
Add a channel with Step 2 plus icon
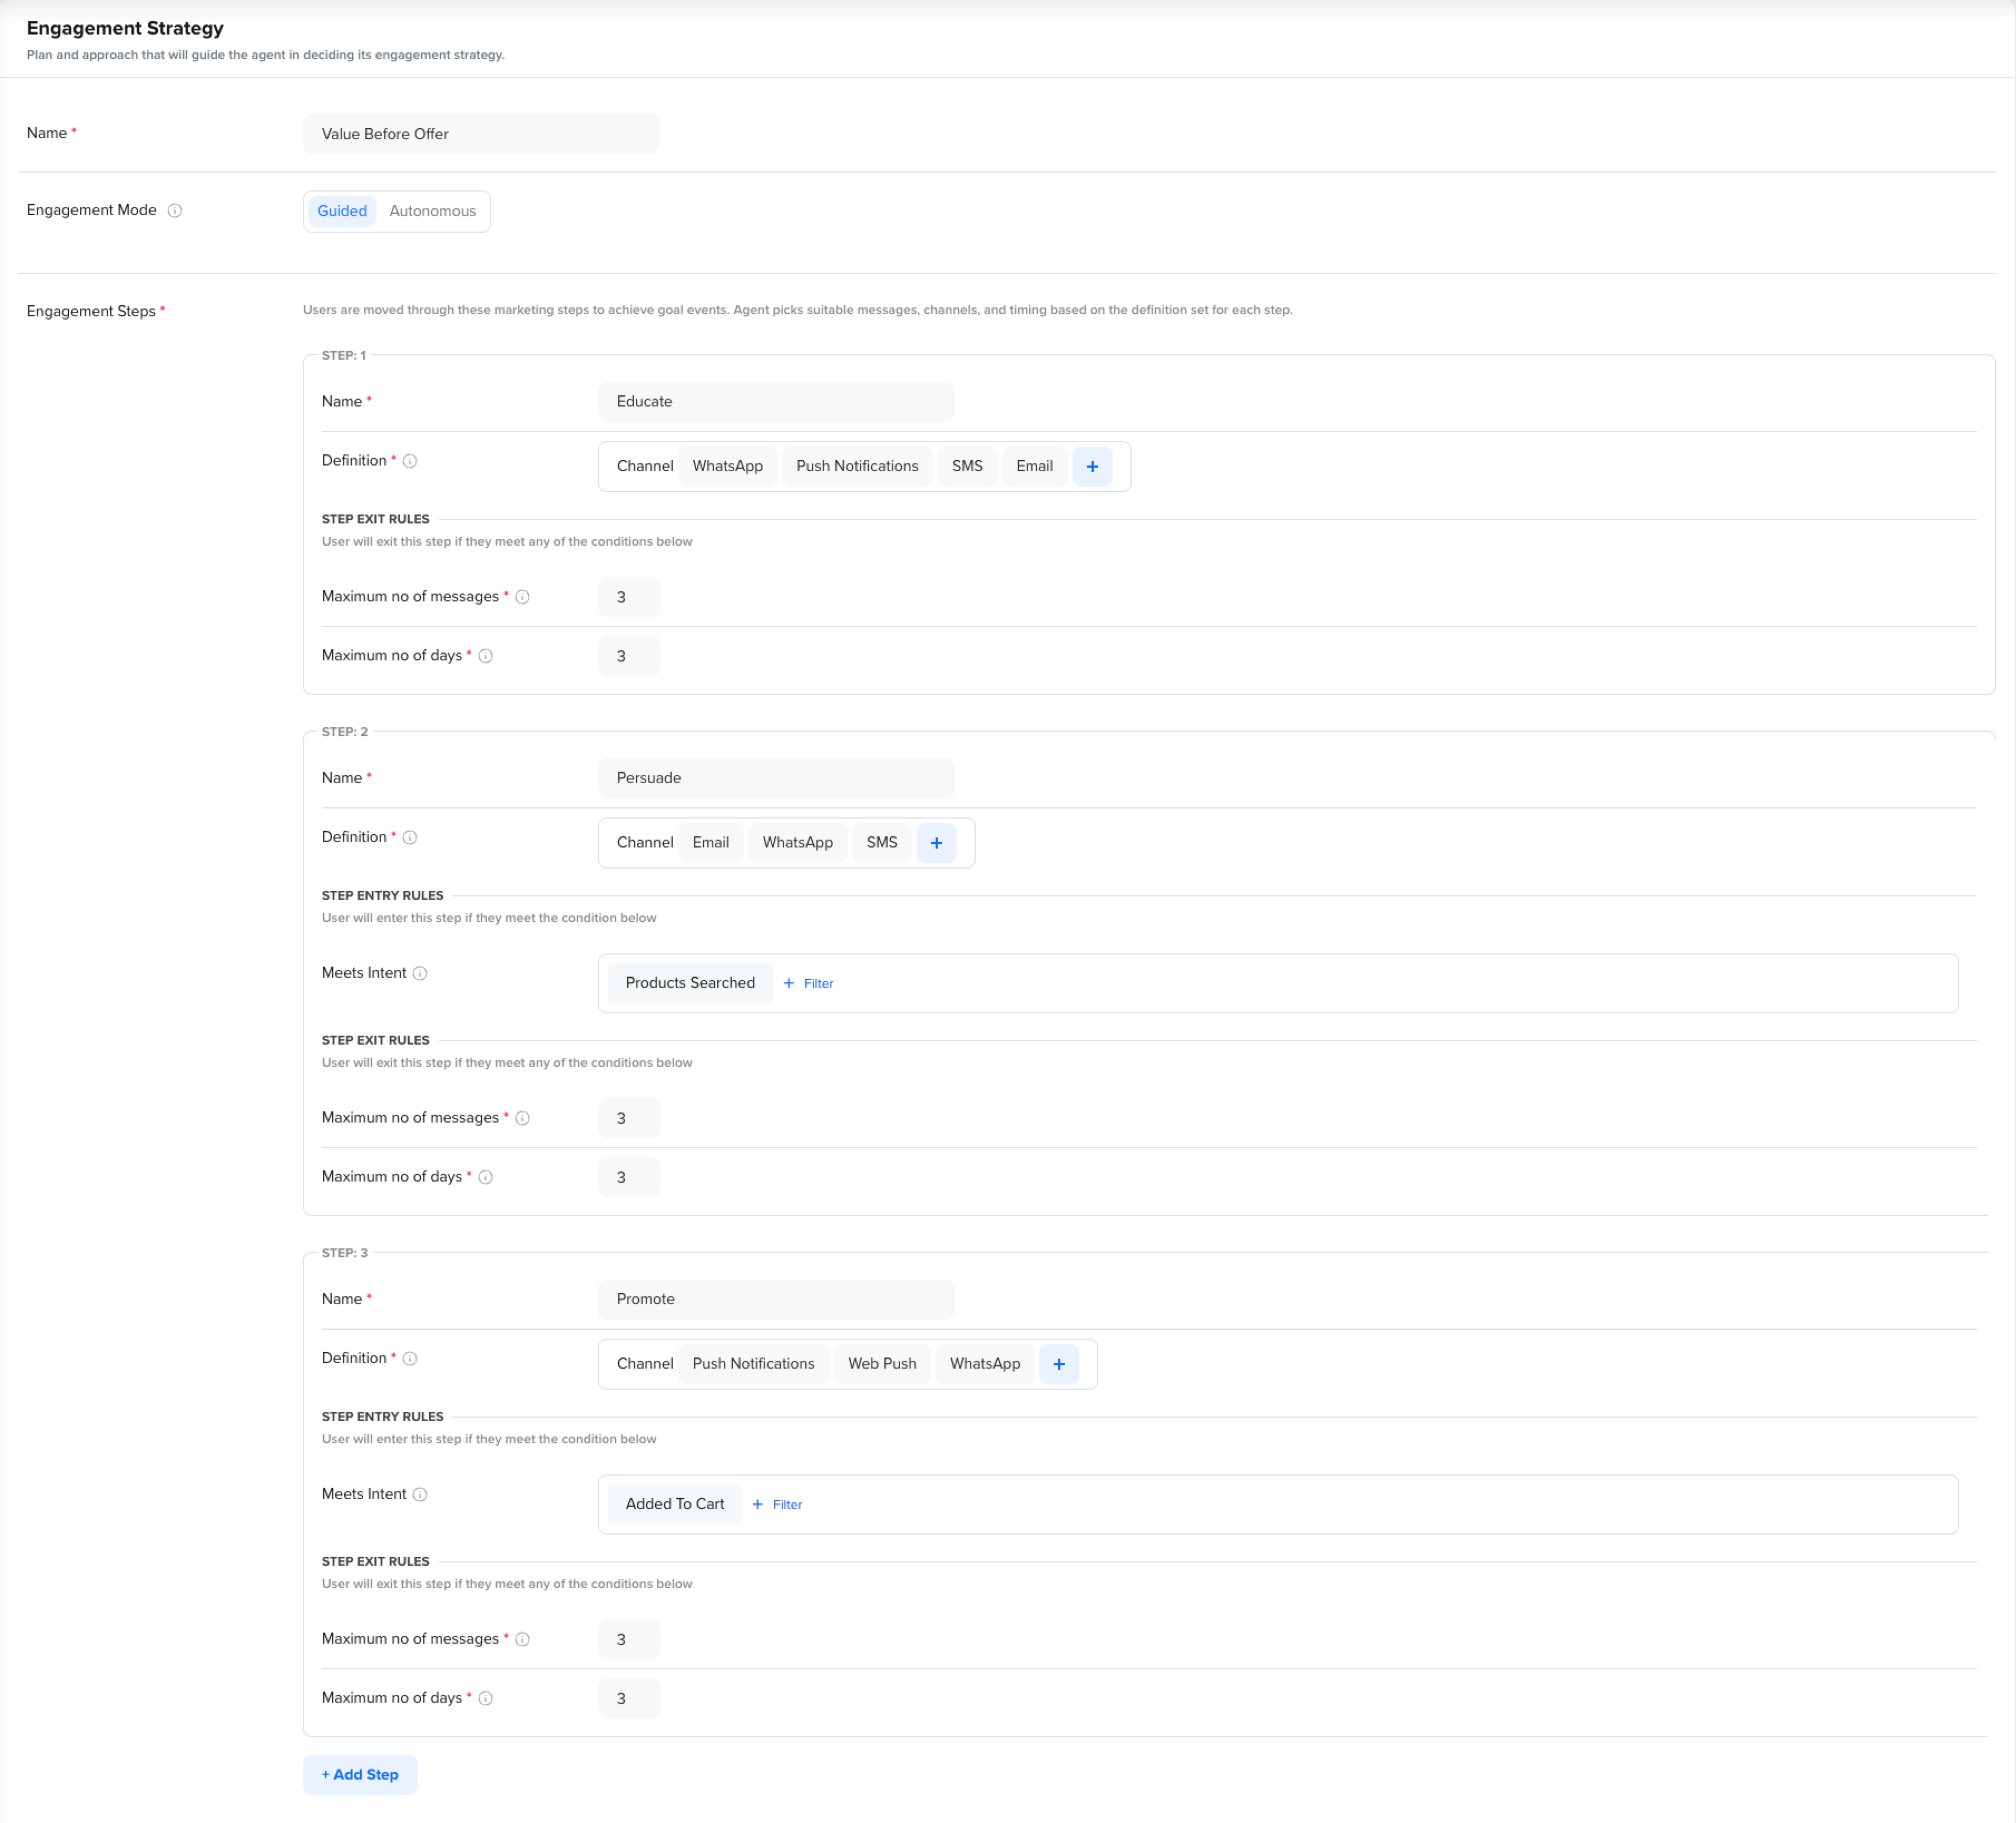coord(936,843)
